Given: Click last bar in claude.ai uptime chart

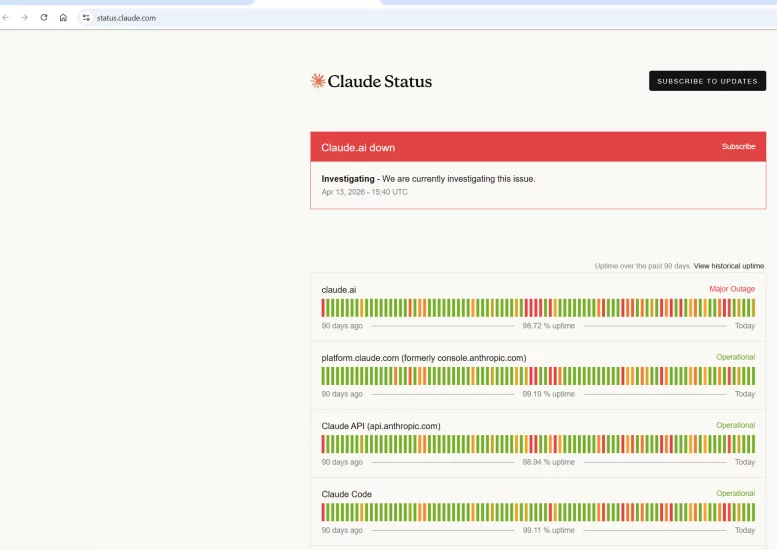Looking at the screenshot, I should (753, 308).
